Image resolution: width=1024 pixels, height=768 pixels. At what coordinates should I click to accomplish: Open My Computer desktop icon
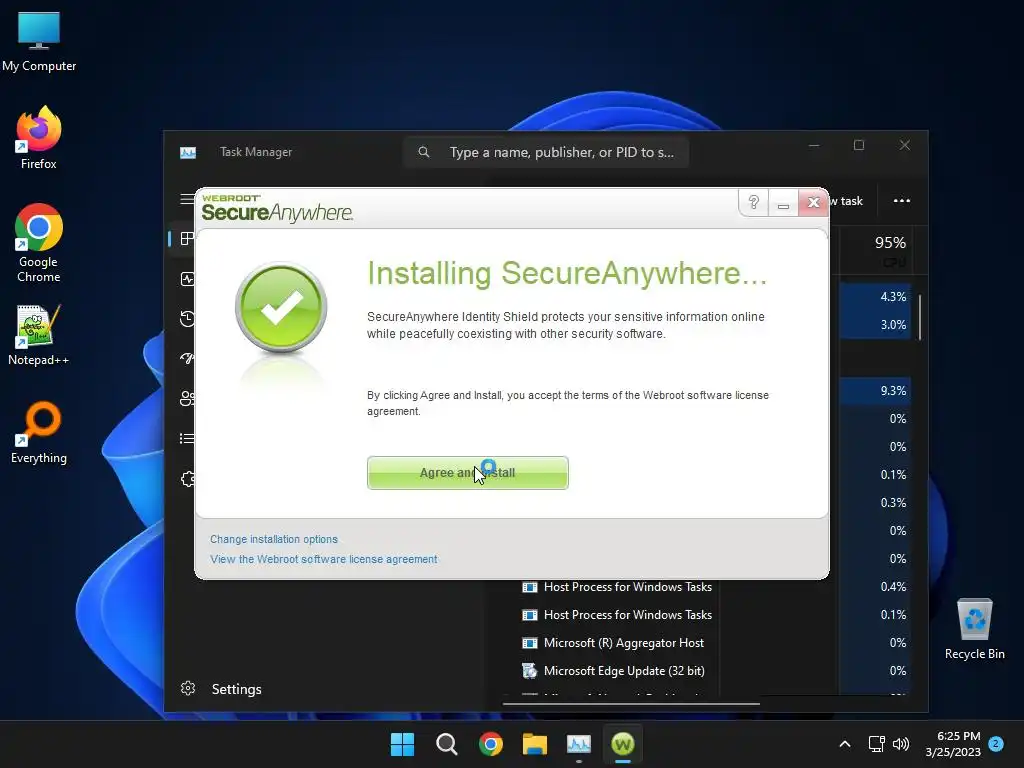[x=39, y=41]
